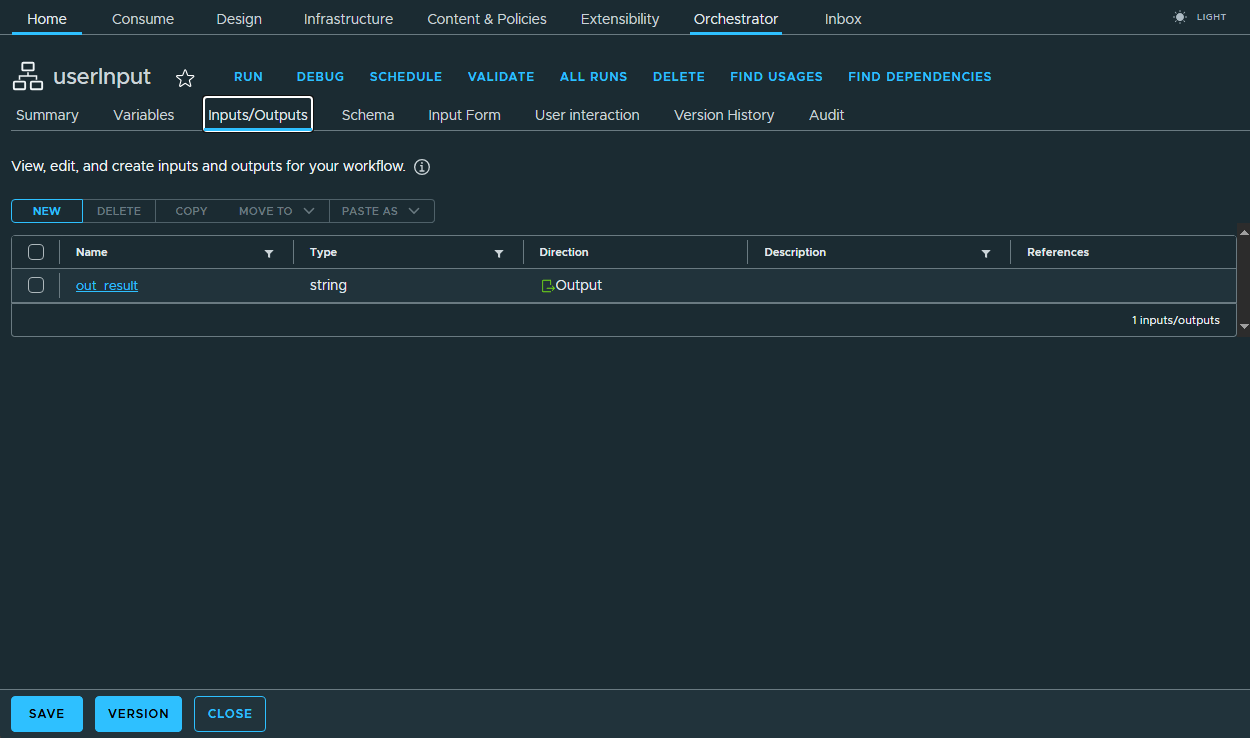
Task: Open the Variables tab
Action: click(x=143, y=115)
